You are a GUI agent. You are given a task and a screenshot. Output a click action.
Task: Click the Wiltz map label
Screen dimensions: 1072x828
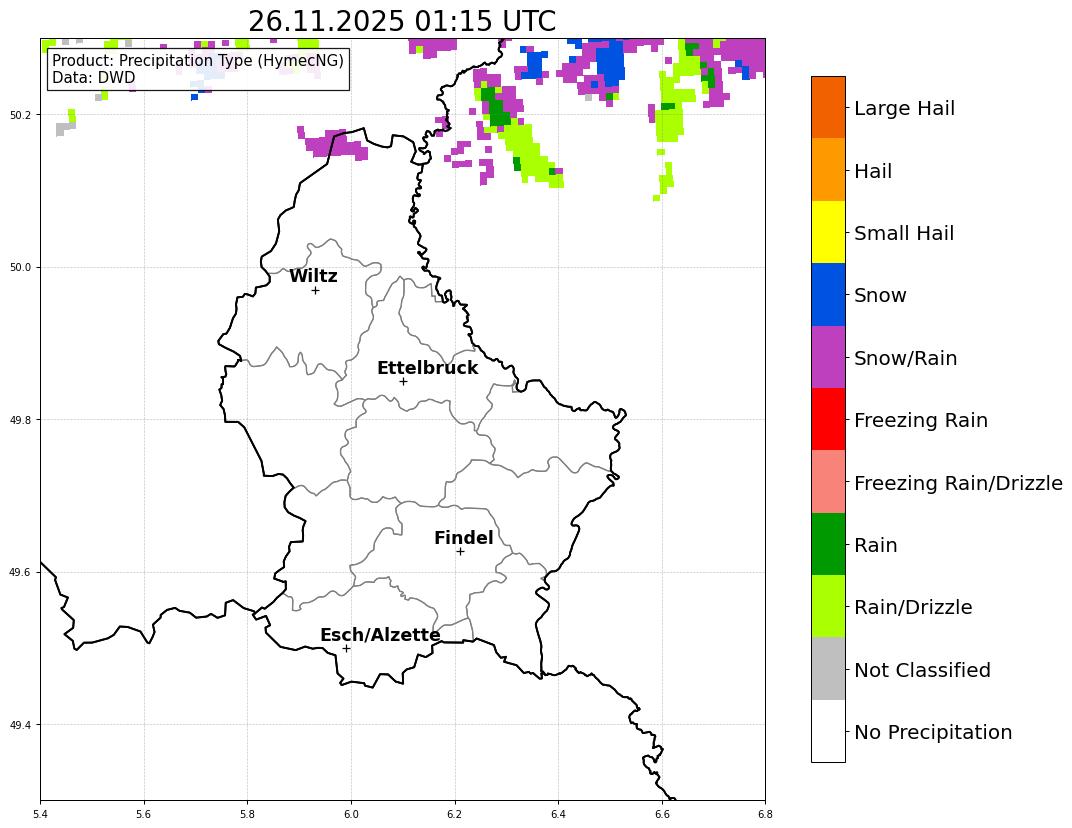pos(313,276)
